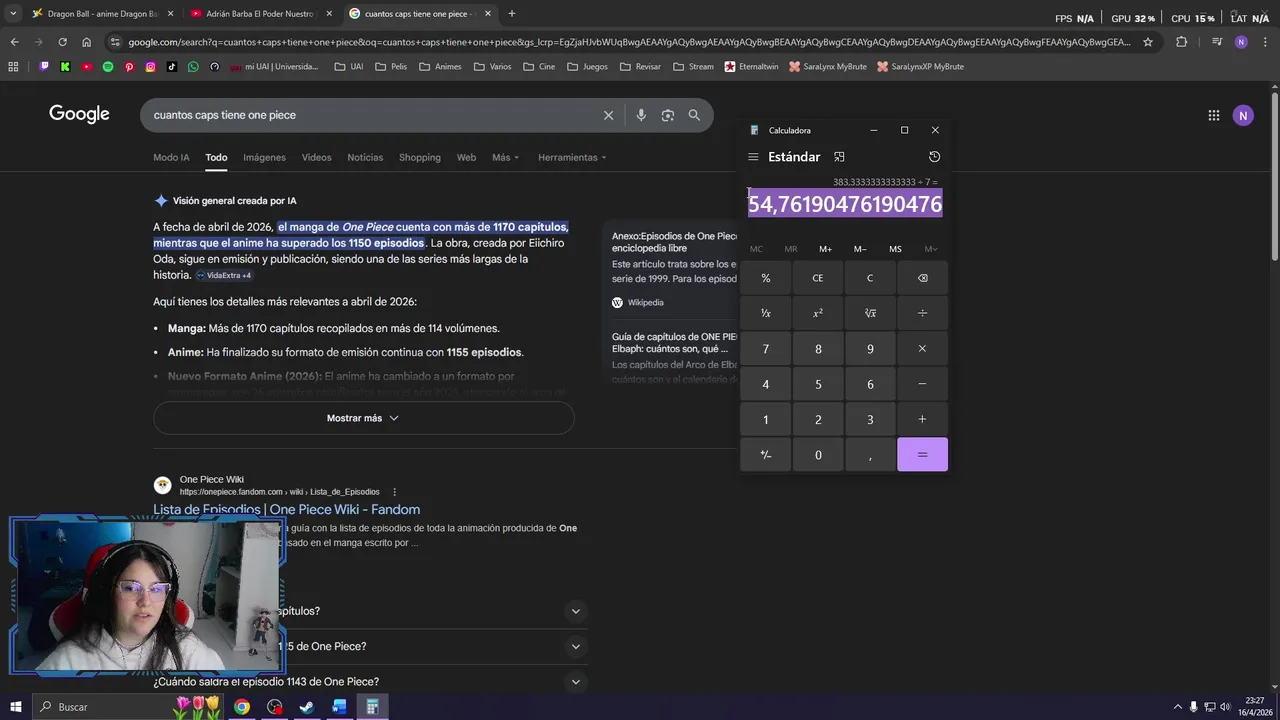Switch to the Modo IA tab

(171, 157)
